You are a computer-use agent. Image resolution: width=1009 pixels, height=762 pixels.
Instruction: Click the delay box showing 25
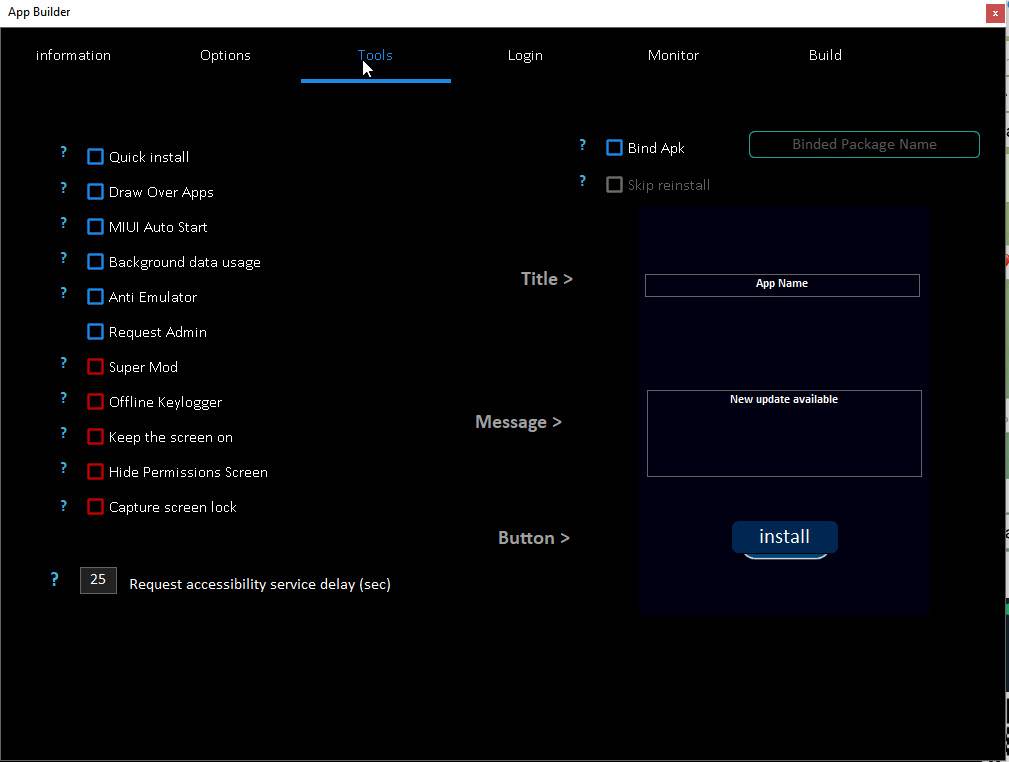[x=98, y=580]
